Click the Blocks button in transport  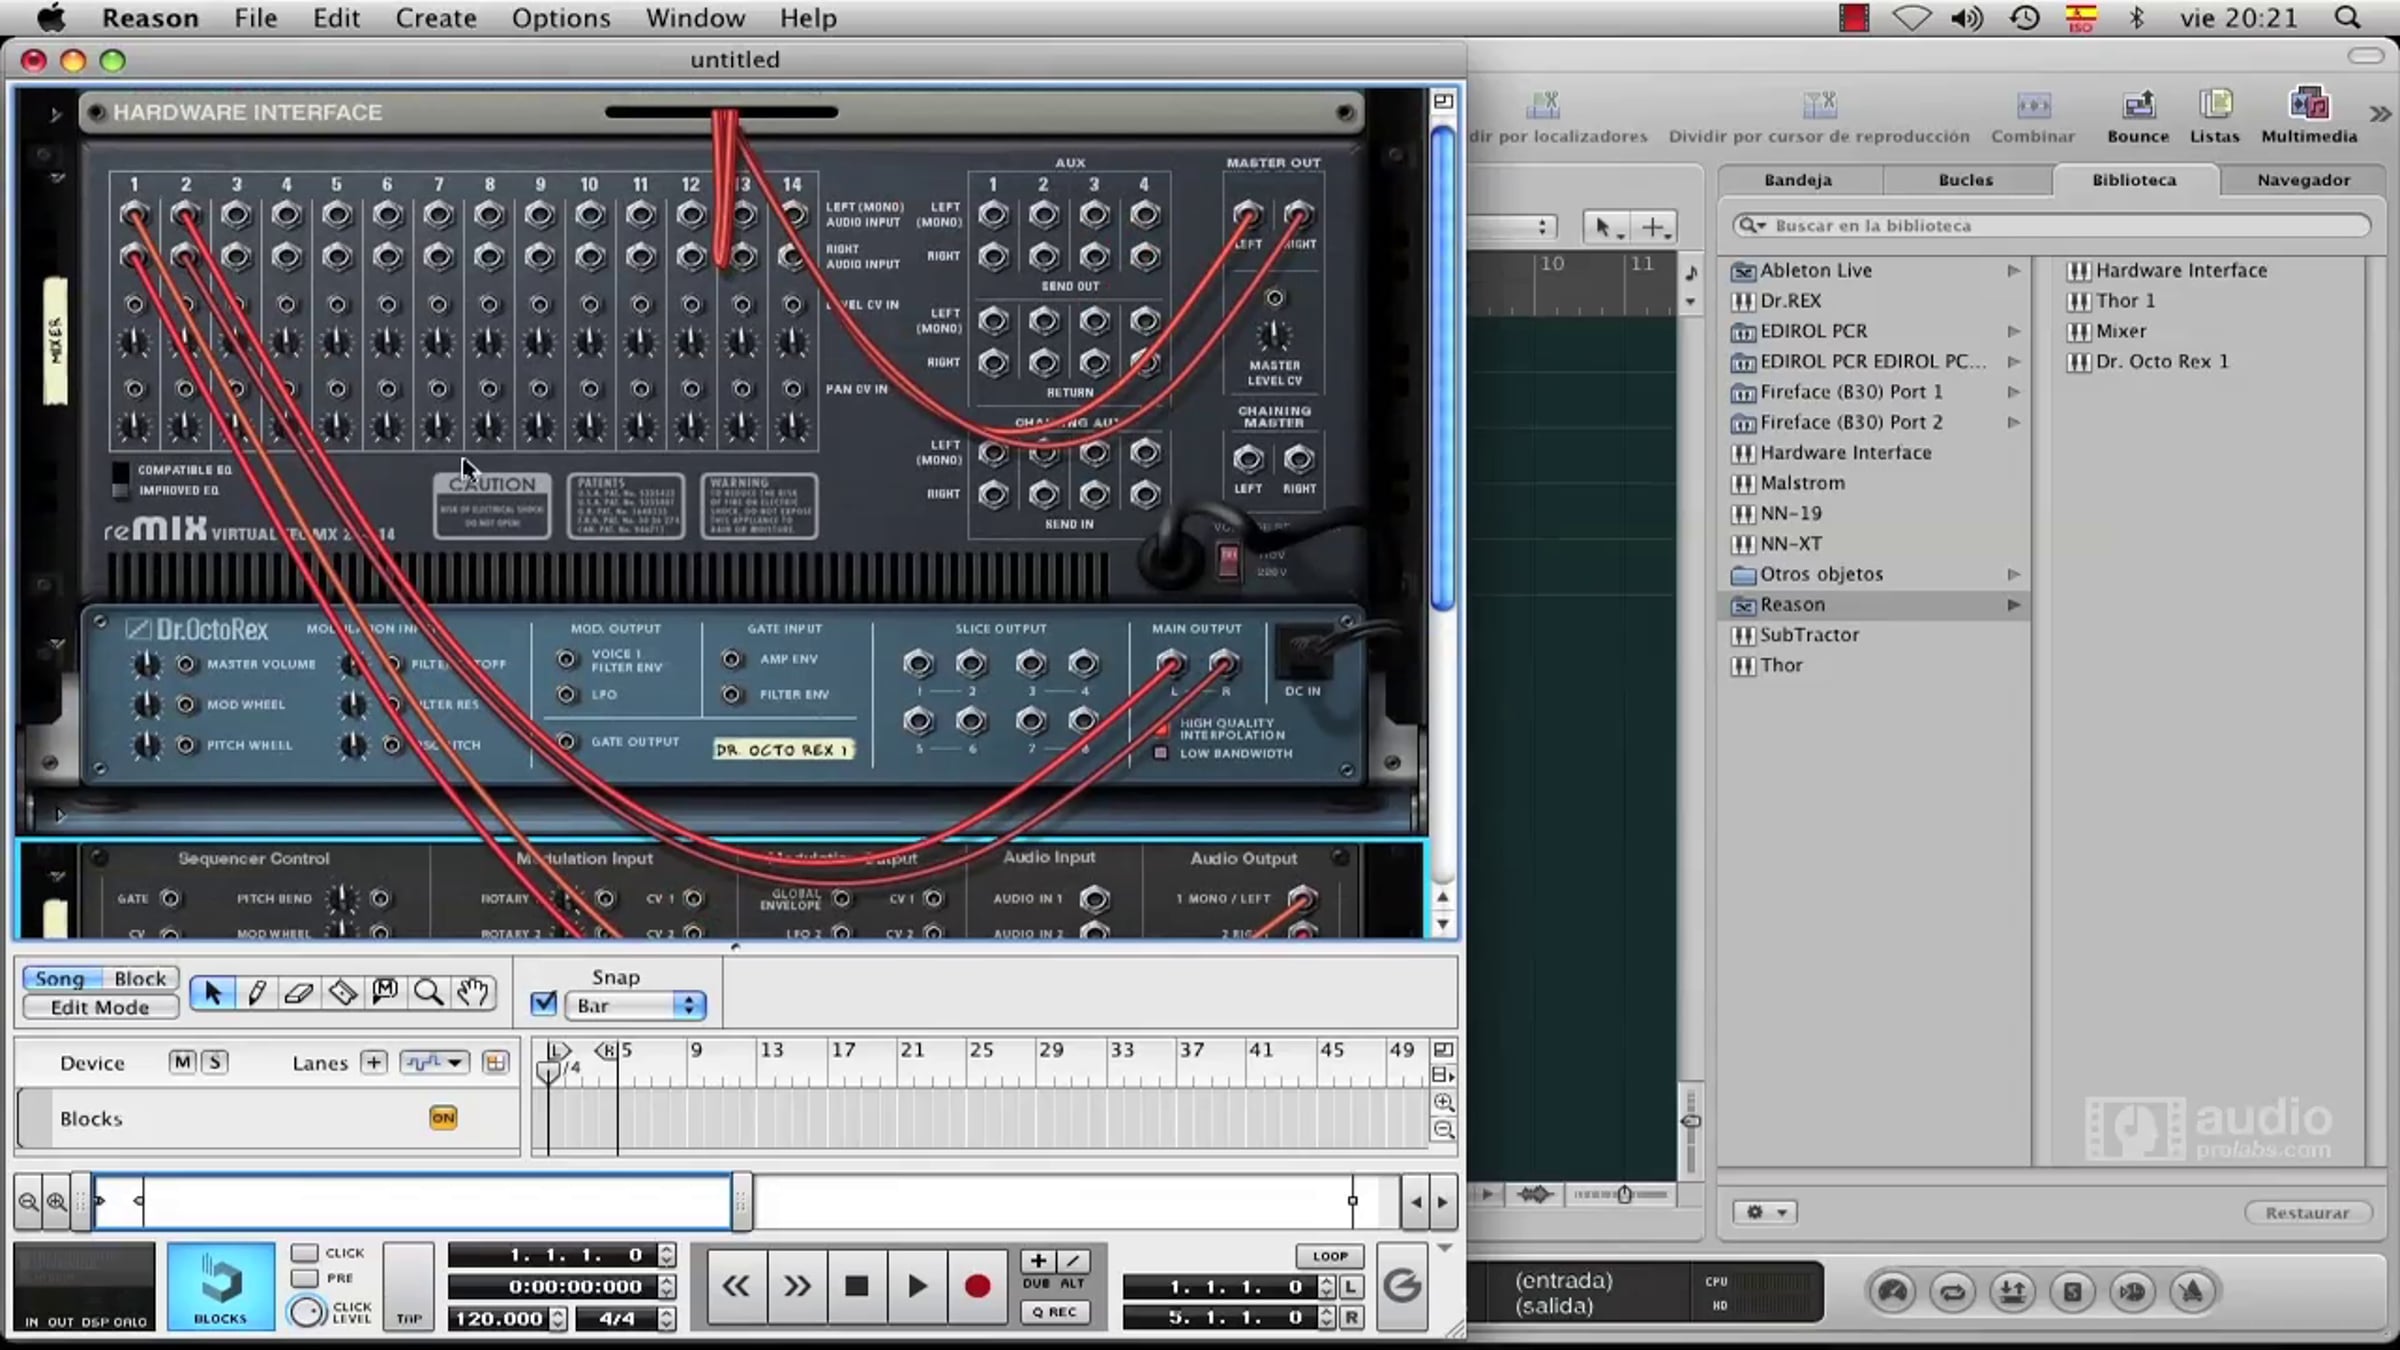220,1286
